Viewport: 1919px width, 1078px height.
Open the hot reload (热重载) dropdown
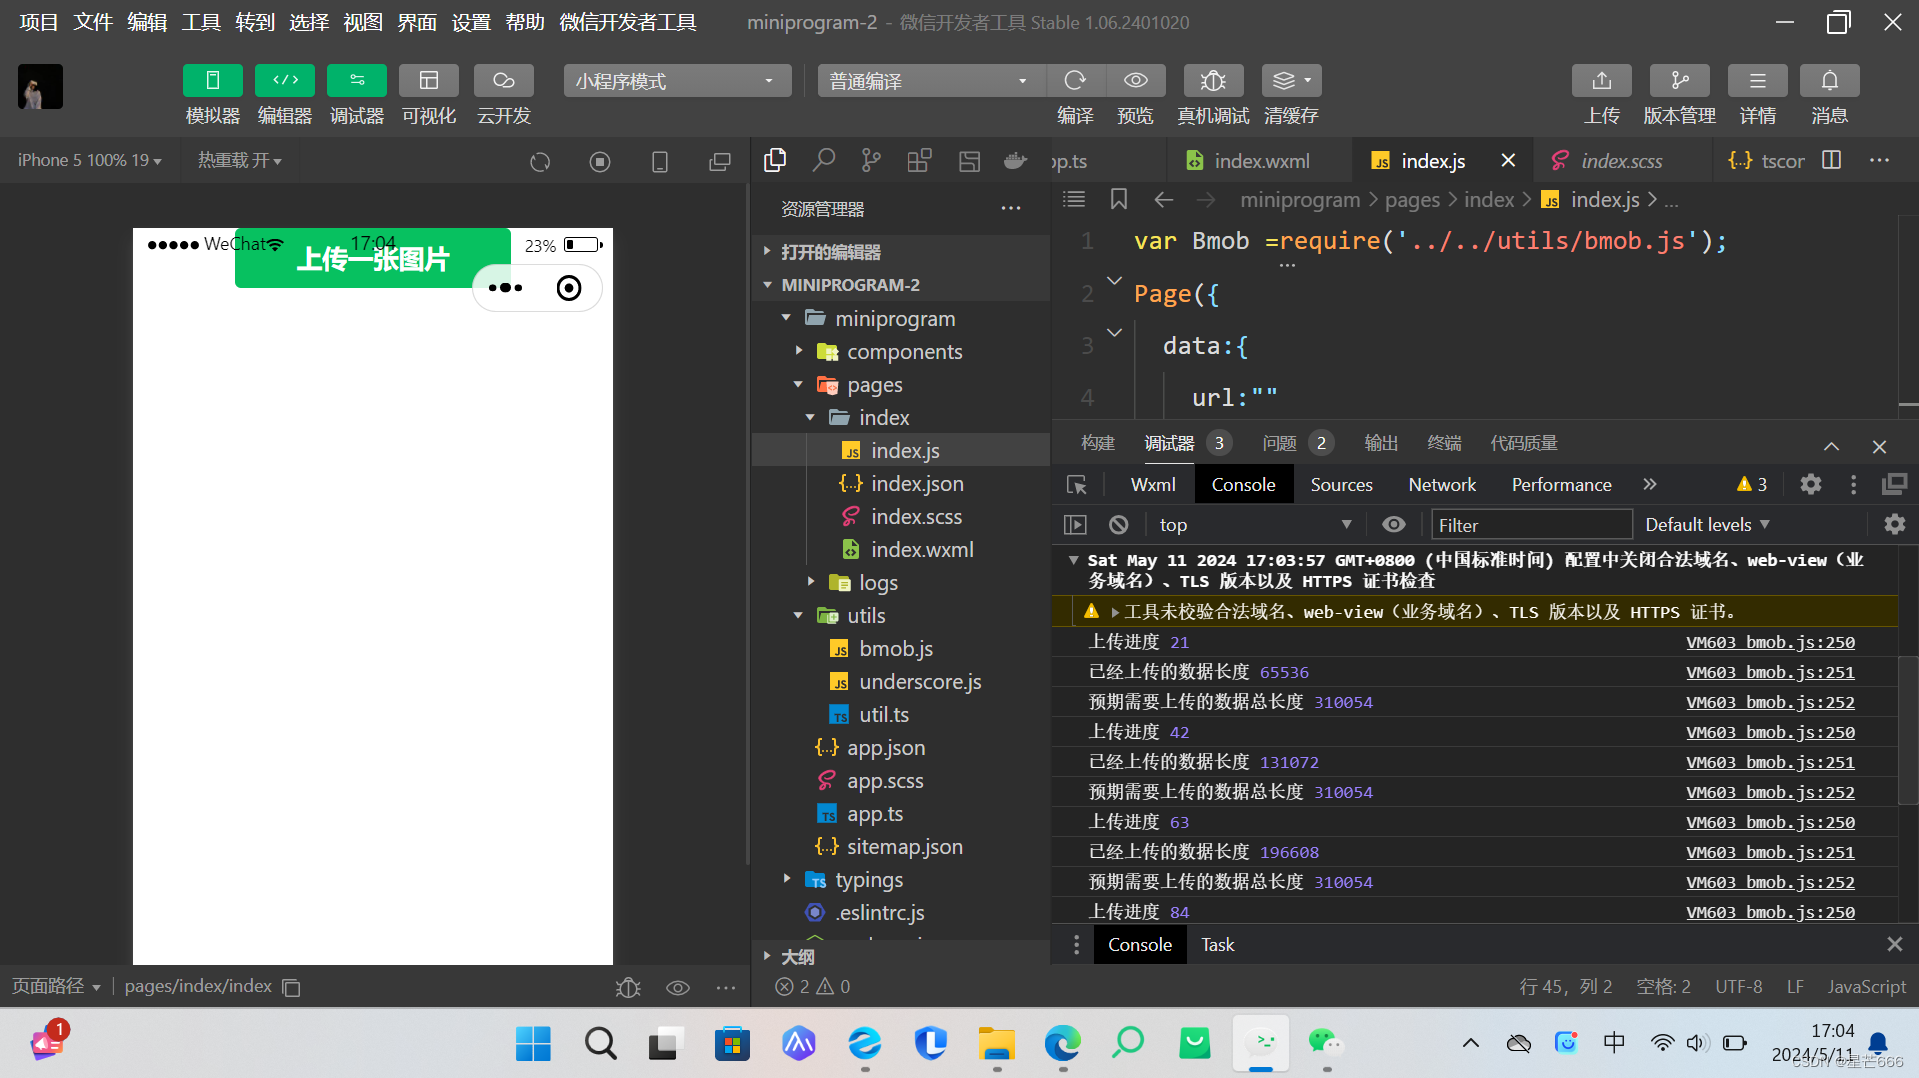point(239,160)
